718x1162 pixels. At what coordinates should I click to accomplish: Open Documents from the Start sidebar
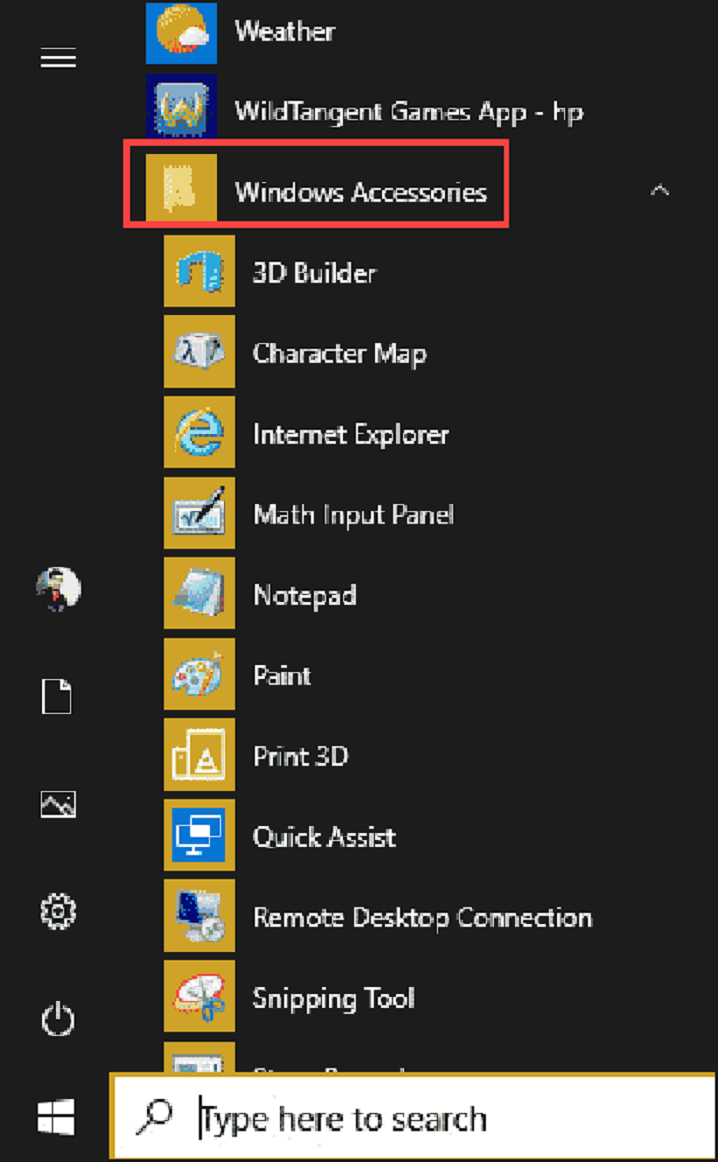57,697
